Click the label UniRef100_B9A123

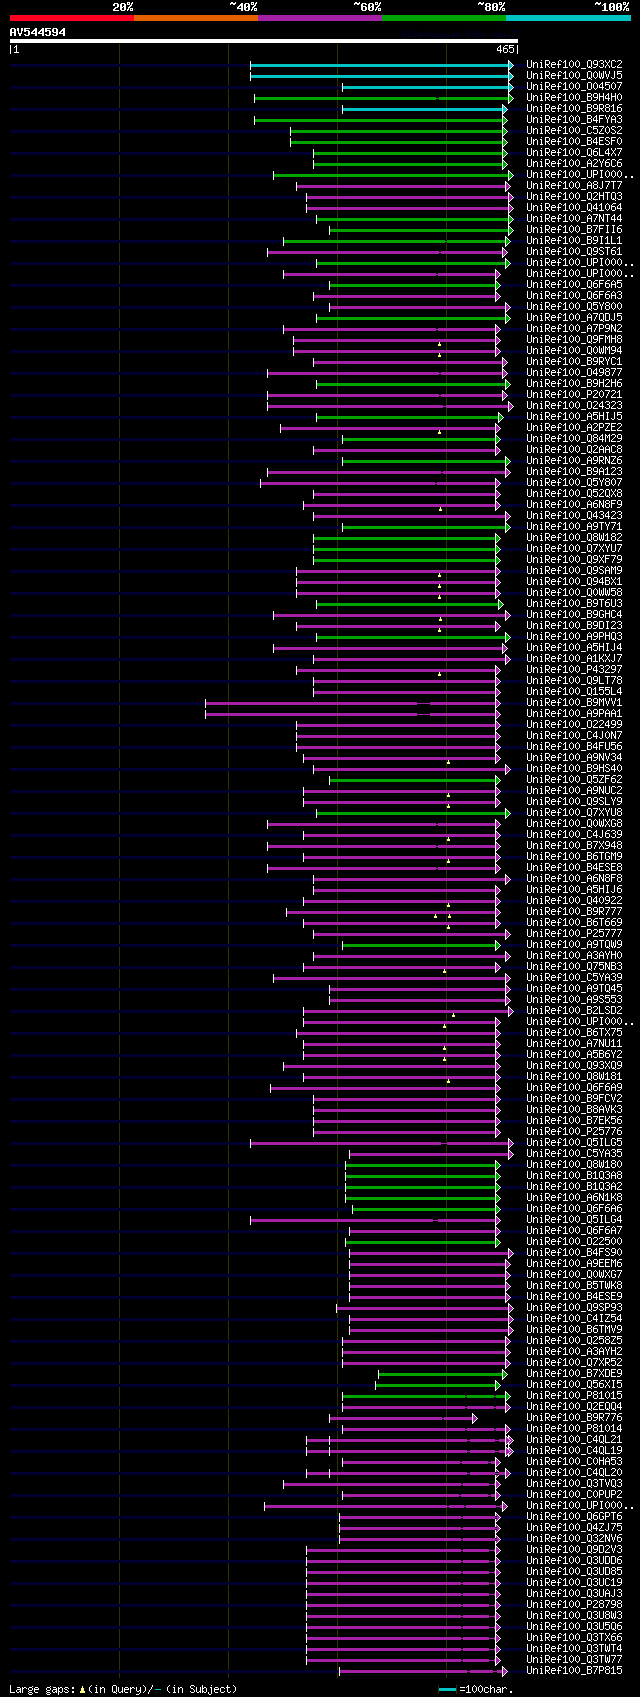click(574, 472)
